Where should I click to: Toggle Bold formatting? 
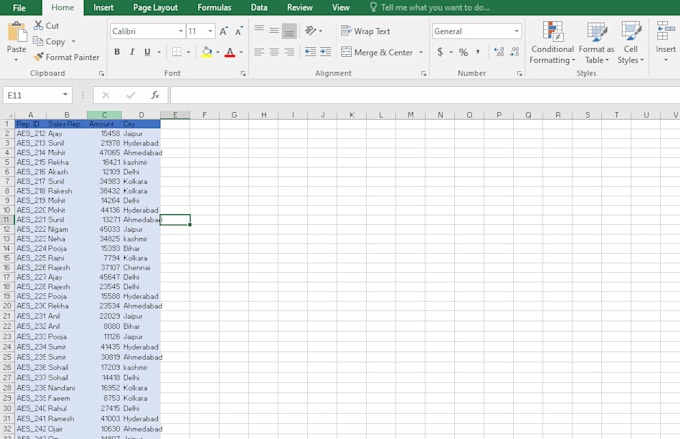[x=117, y=52]
